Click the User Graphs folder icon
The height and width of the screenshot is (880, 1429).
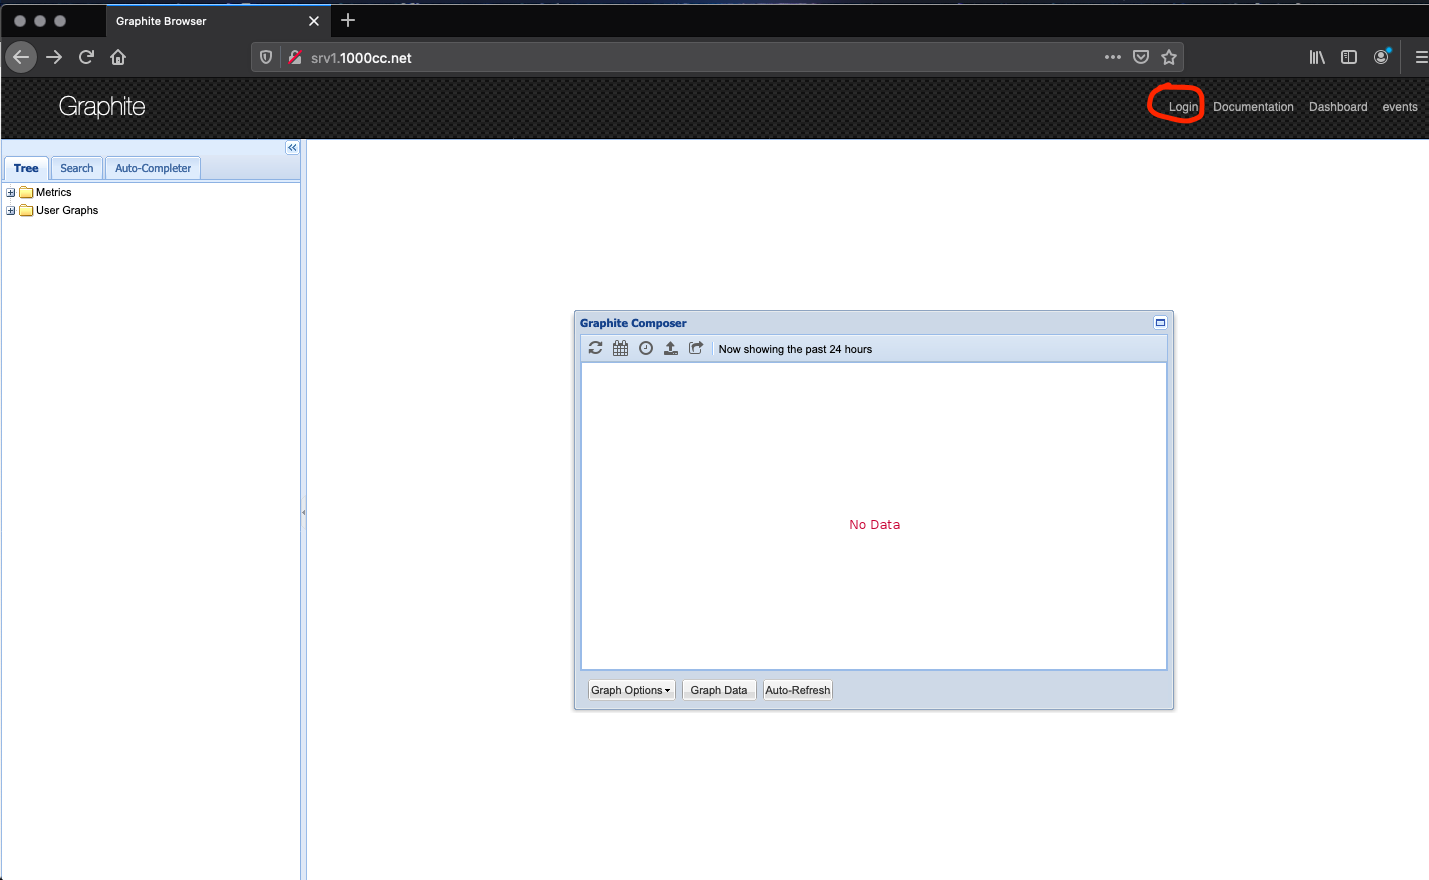[x=27, y=210]
